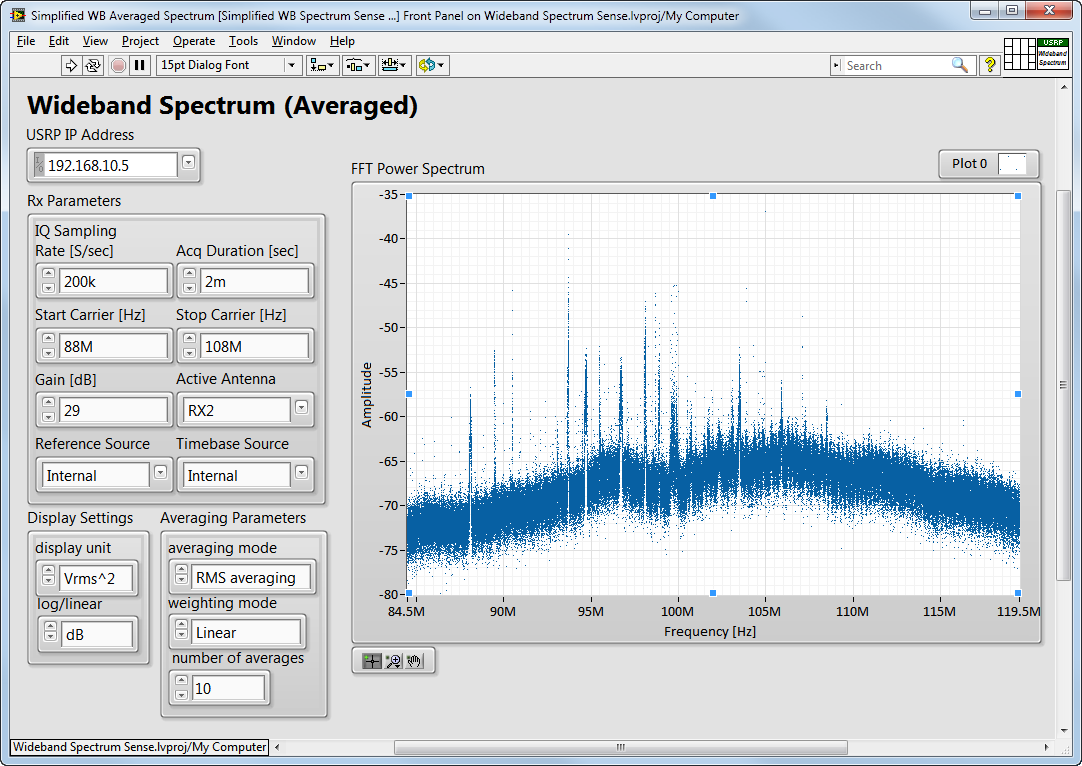
Task: Expand the Active Antenna RX2 dropdown
Action: (302, 408)
